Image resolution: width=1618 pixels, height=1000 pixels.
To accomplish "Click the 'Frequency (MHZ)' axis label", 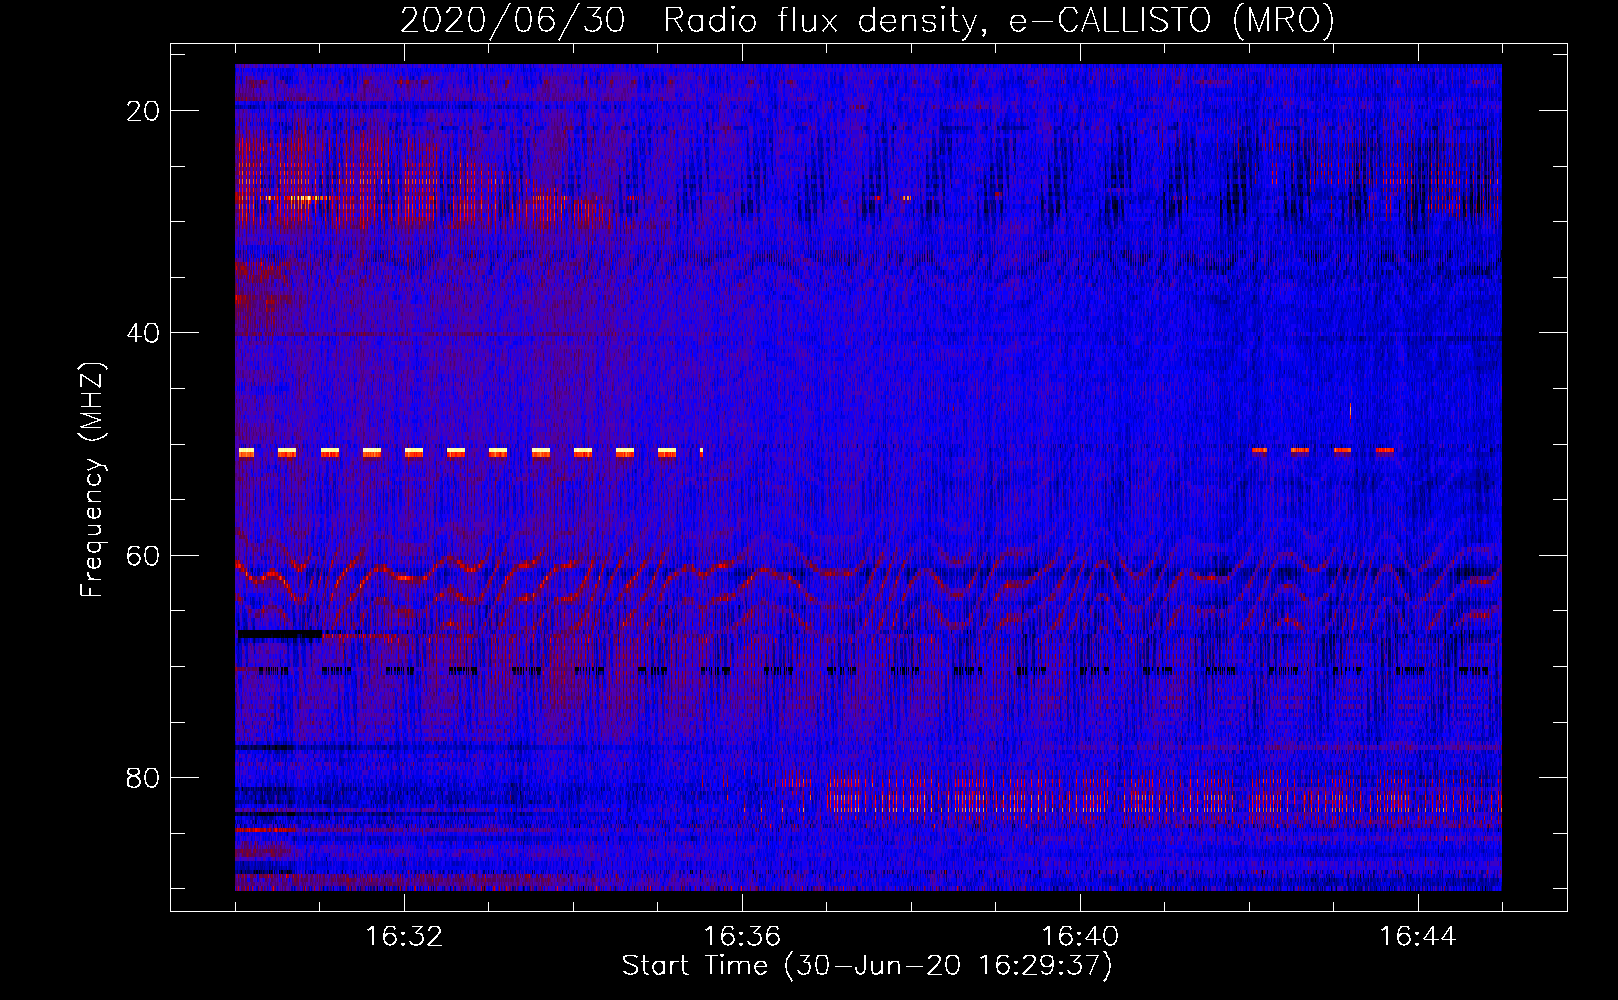I will coord(92,479).
